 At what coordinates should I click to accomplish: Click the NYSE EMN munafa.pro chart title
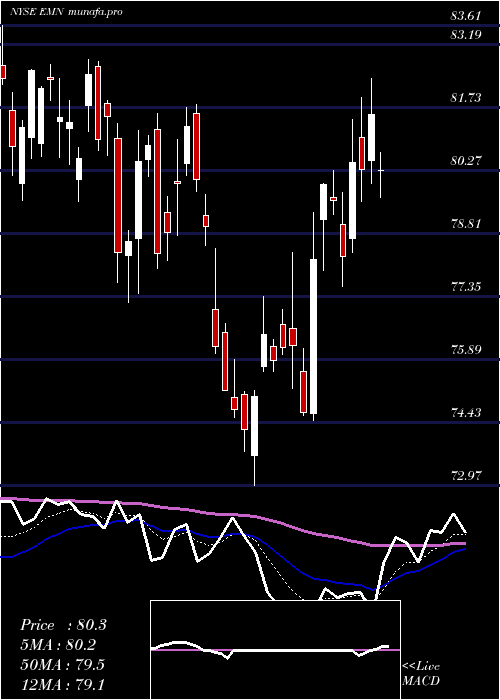67,12
